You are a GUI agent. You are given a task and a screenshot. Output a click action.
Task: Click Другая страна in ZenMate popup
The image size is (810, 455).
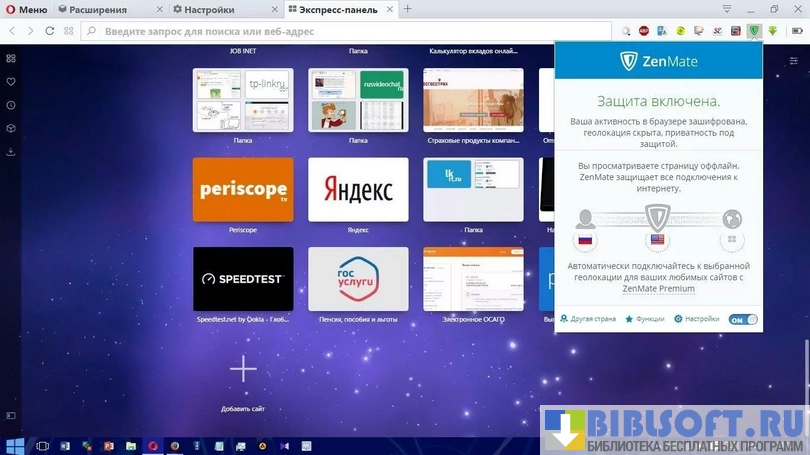pos(588,319)
